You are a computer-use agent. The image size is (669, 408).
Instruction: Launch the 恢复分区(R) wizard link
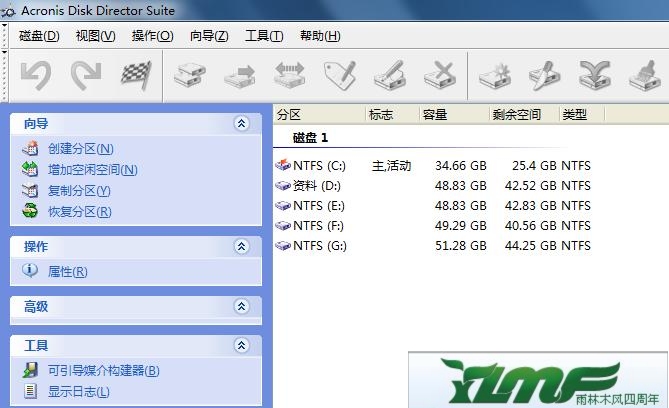79,211
